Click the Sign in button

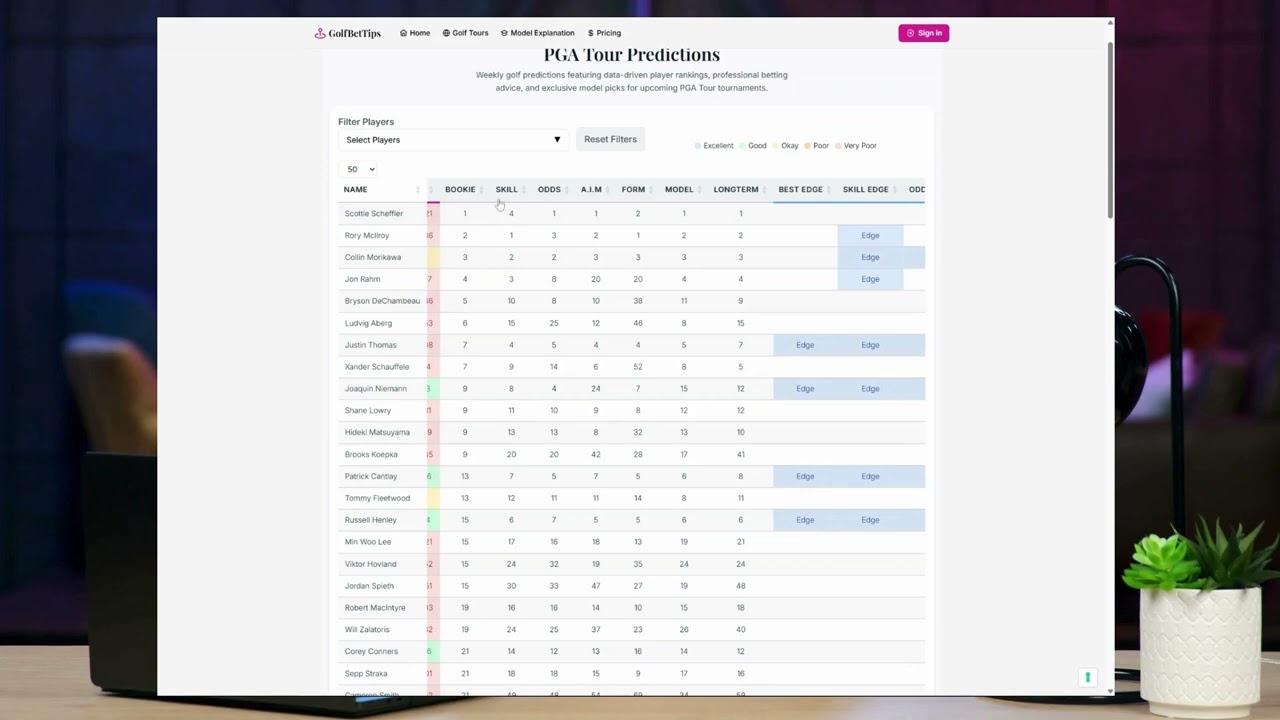(x=924, y=33)
